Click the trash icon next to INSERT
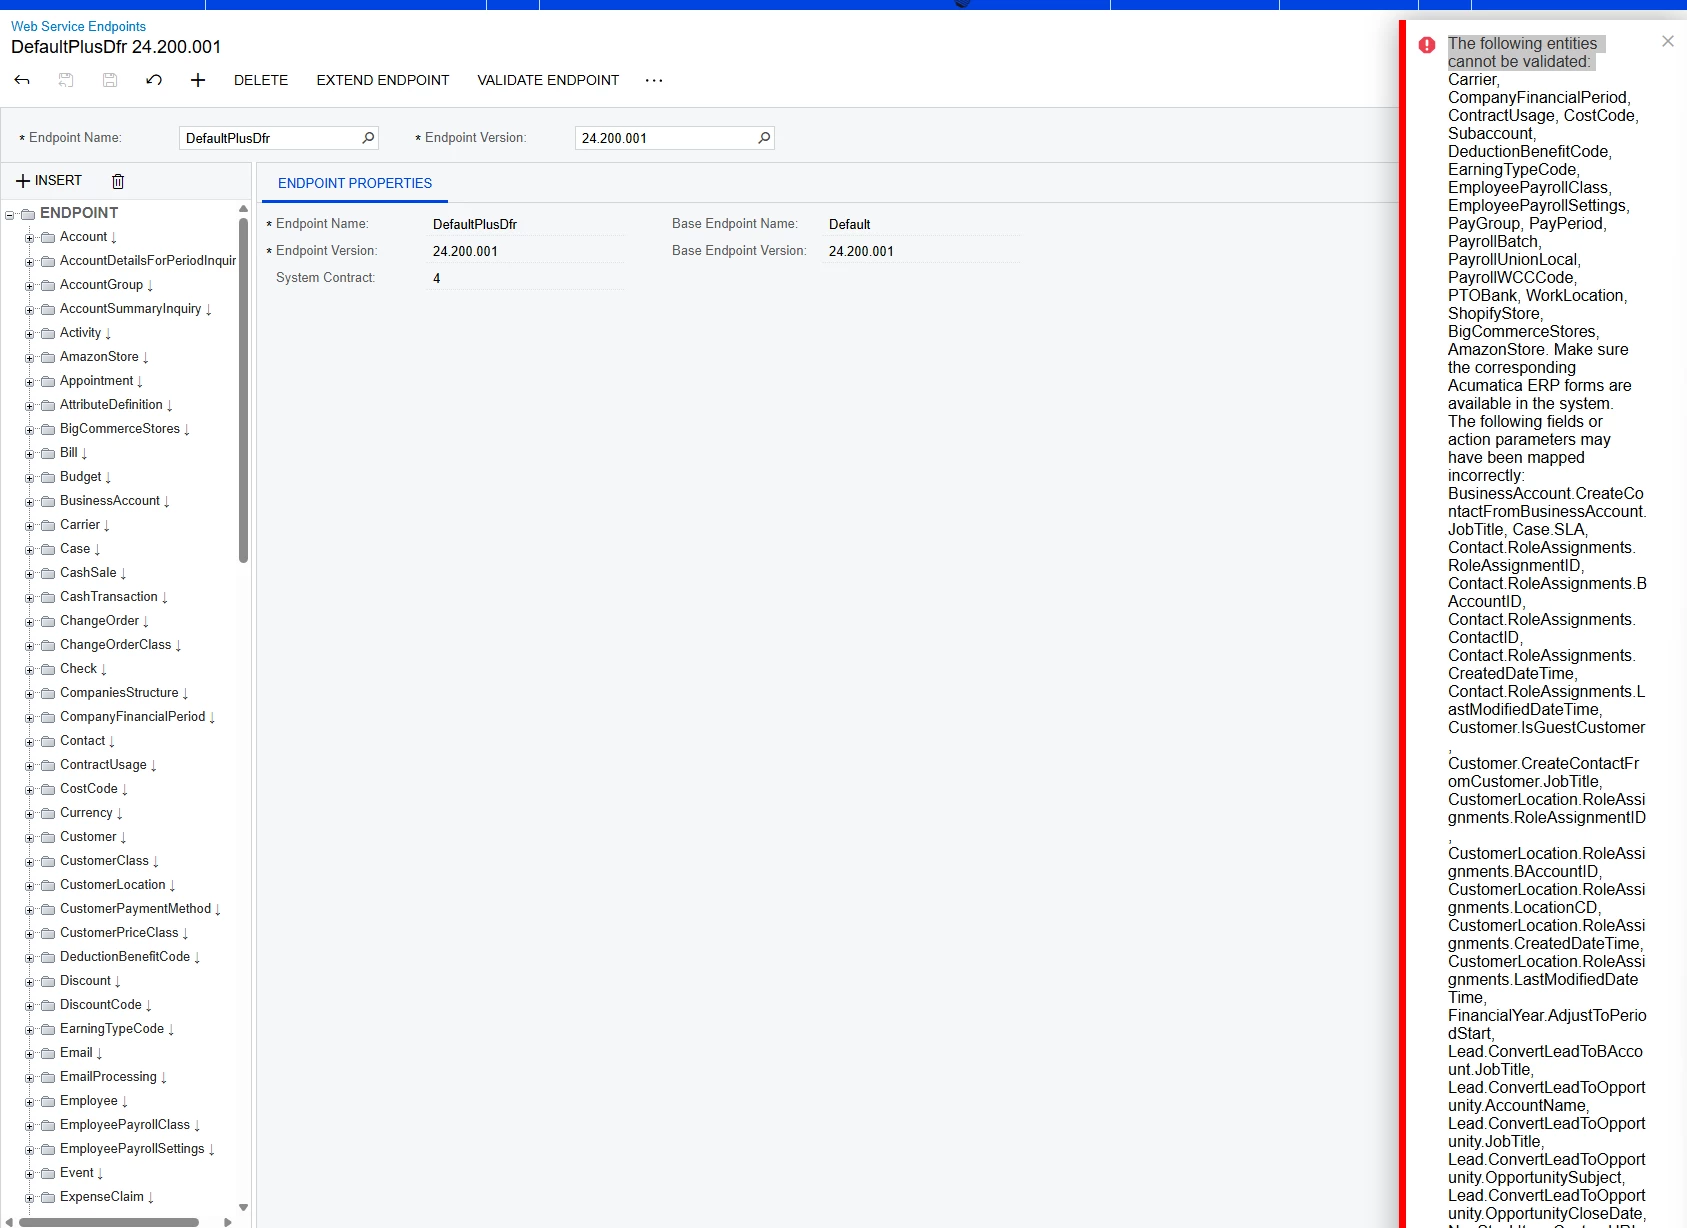The image size is (1687, 1228). [117, 181]
